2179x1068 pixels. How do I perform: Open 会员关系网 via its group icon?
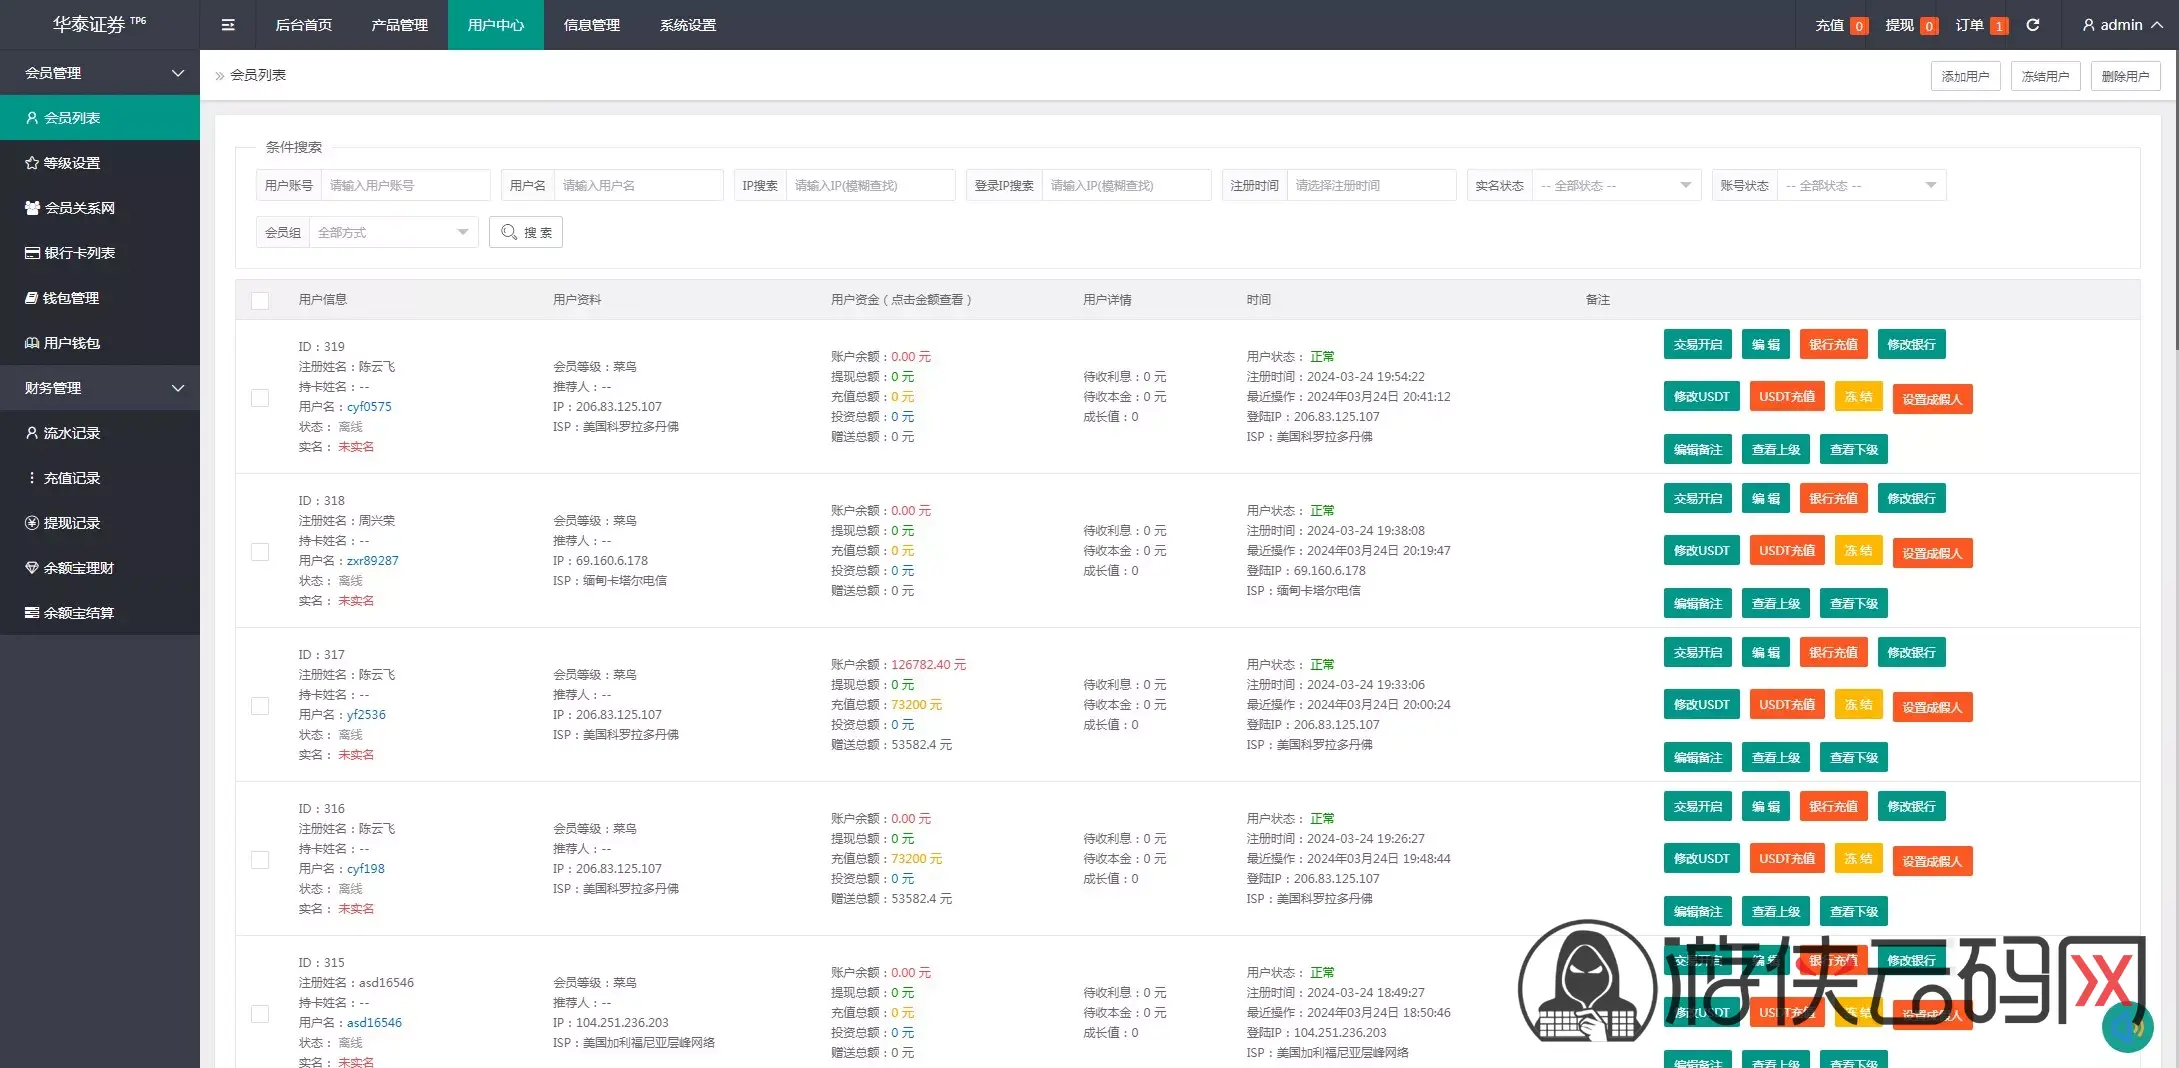tap(32, 208)
